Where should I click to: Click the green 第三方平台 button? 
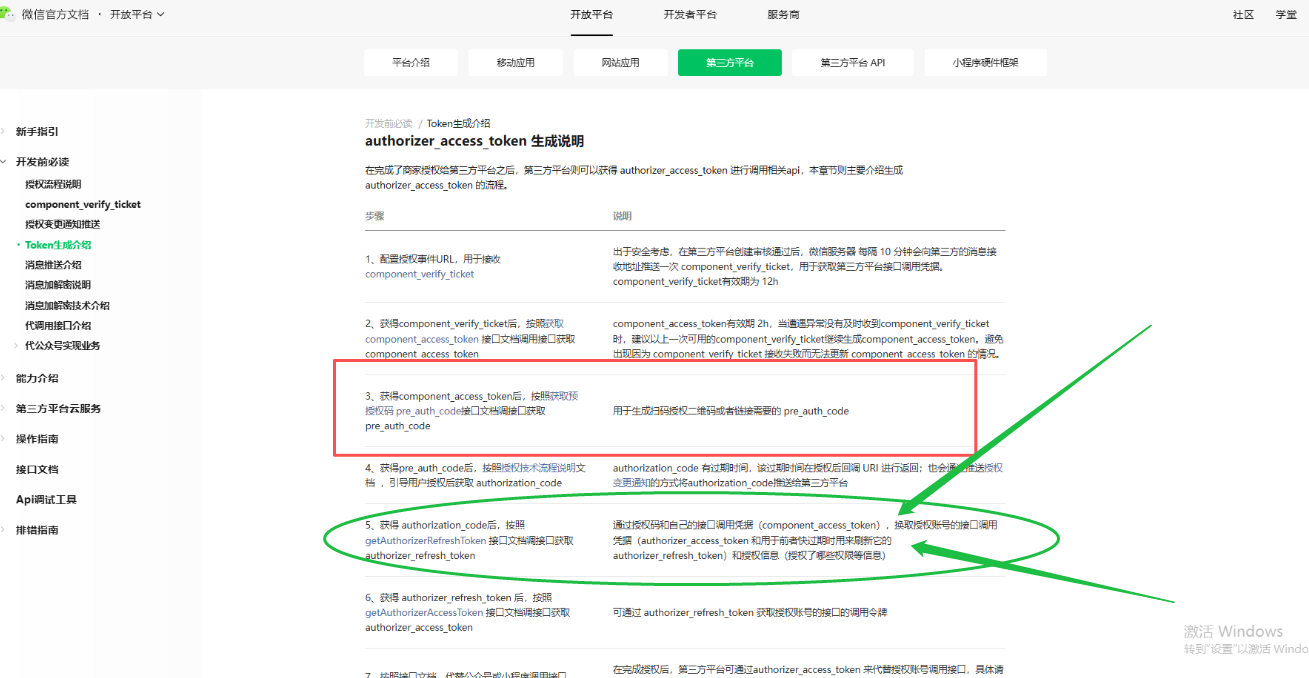(x=730, y=62)
